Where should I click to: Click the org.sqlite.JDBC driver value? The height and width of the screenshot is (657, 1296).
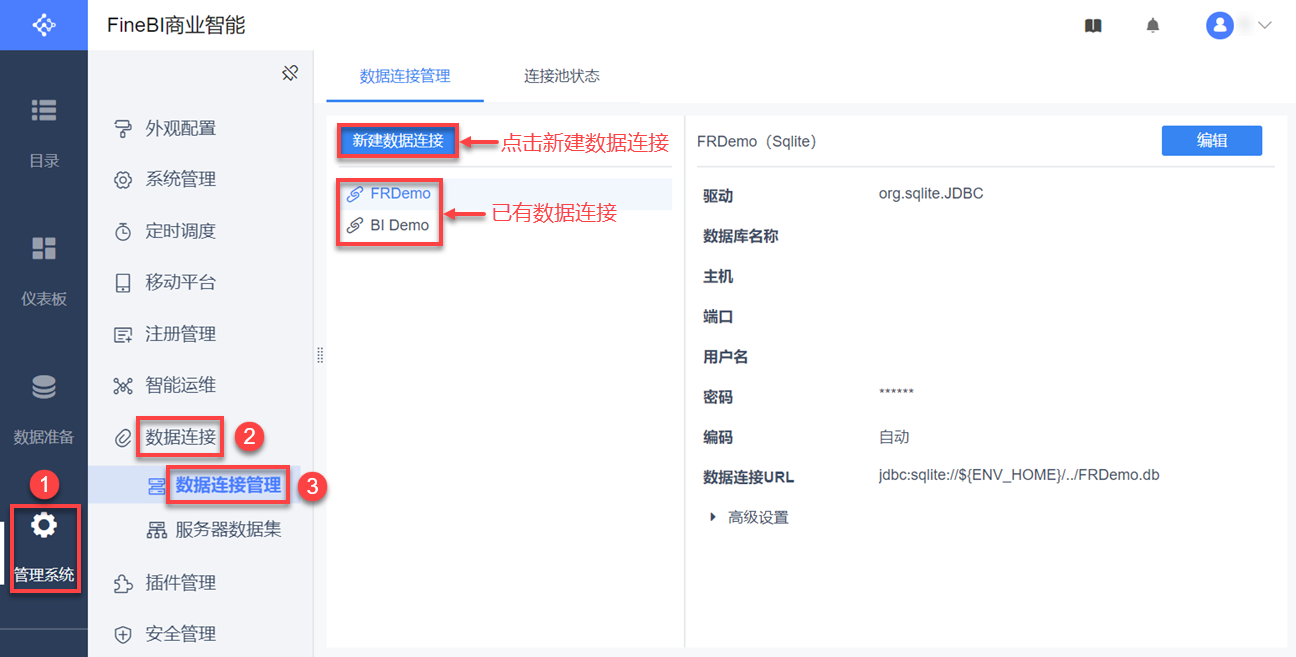(x=931, y=194)
